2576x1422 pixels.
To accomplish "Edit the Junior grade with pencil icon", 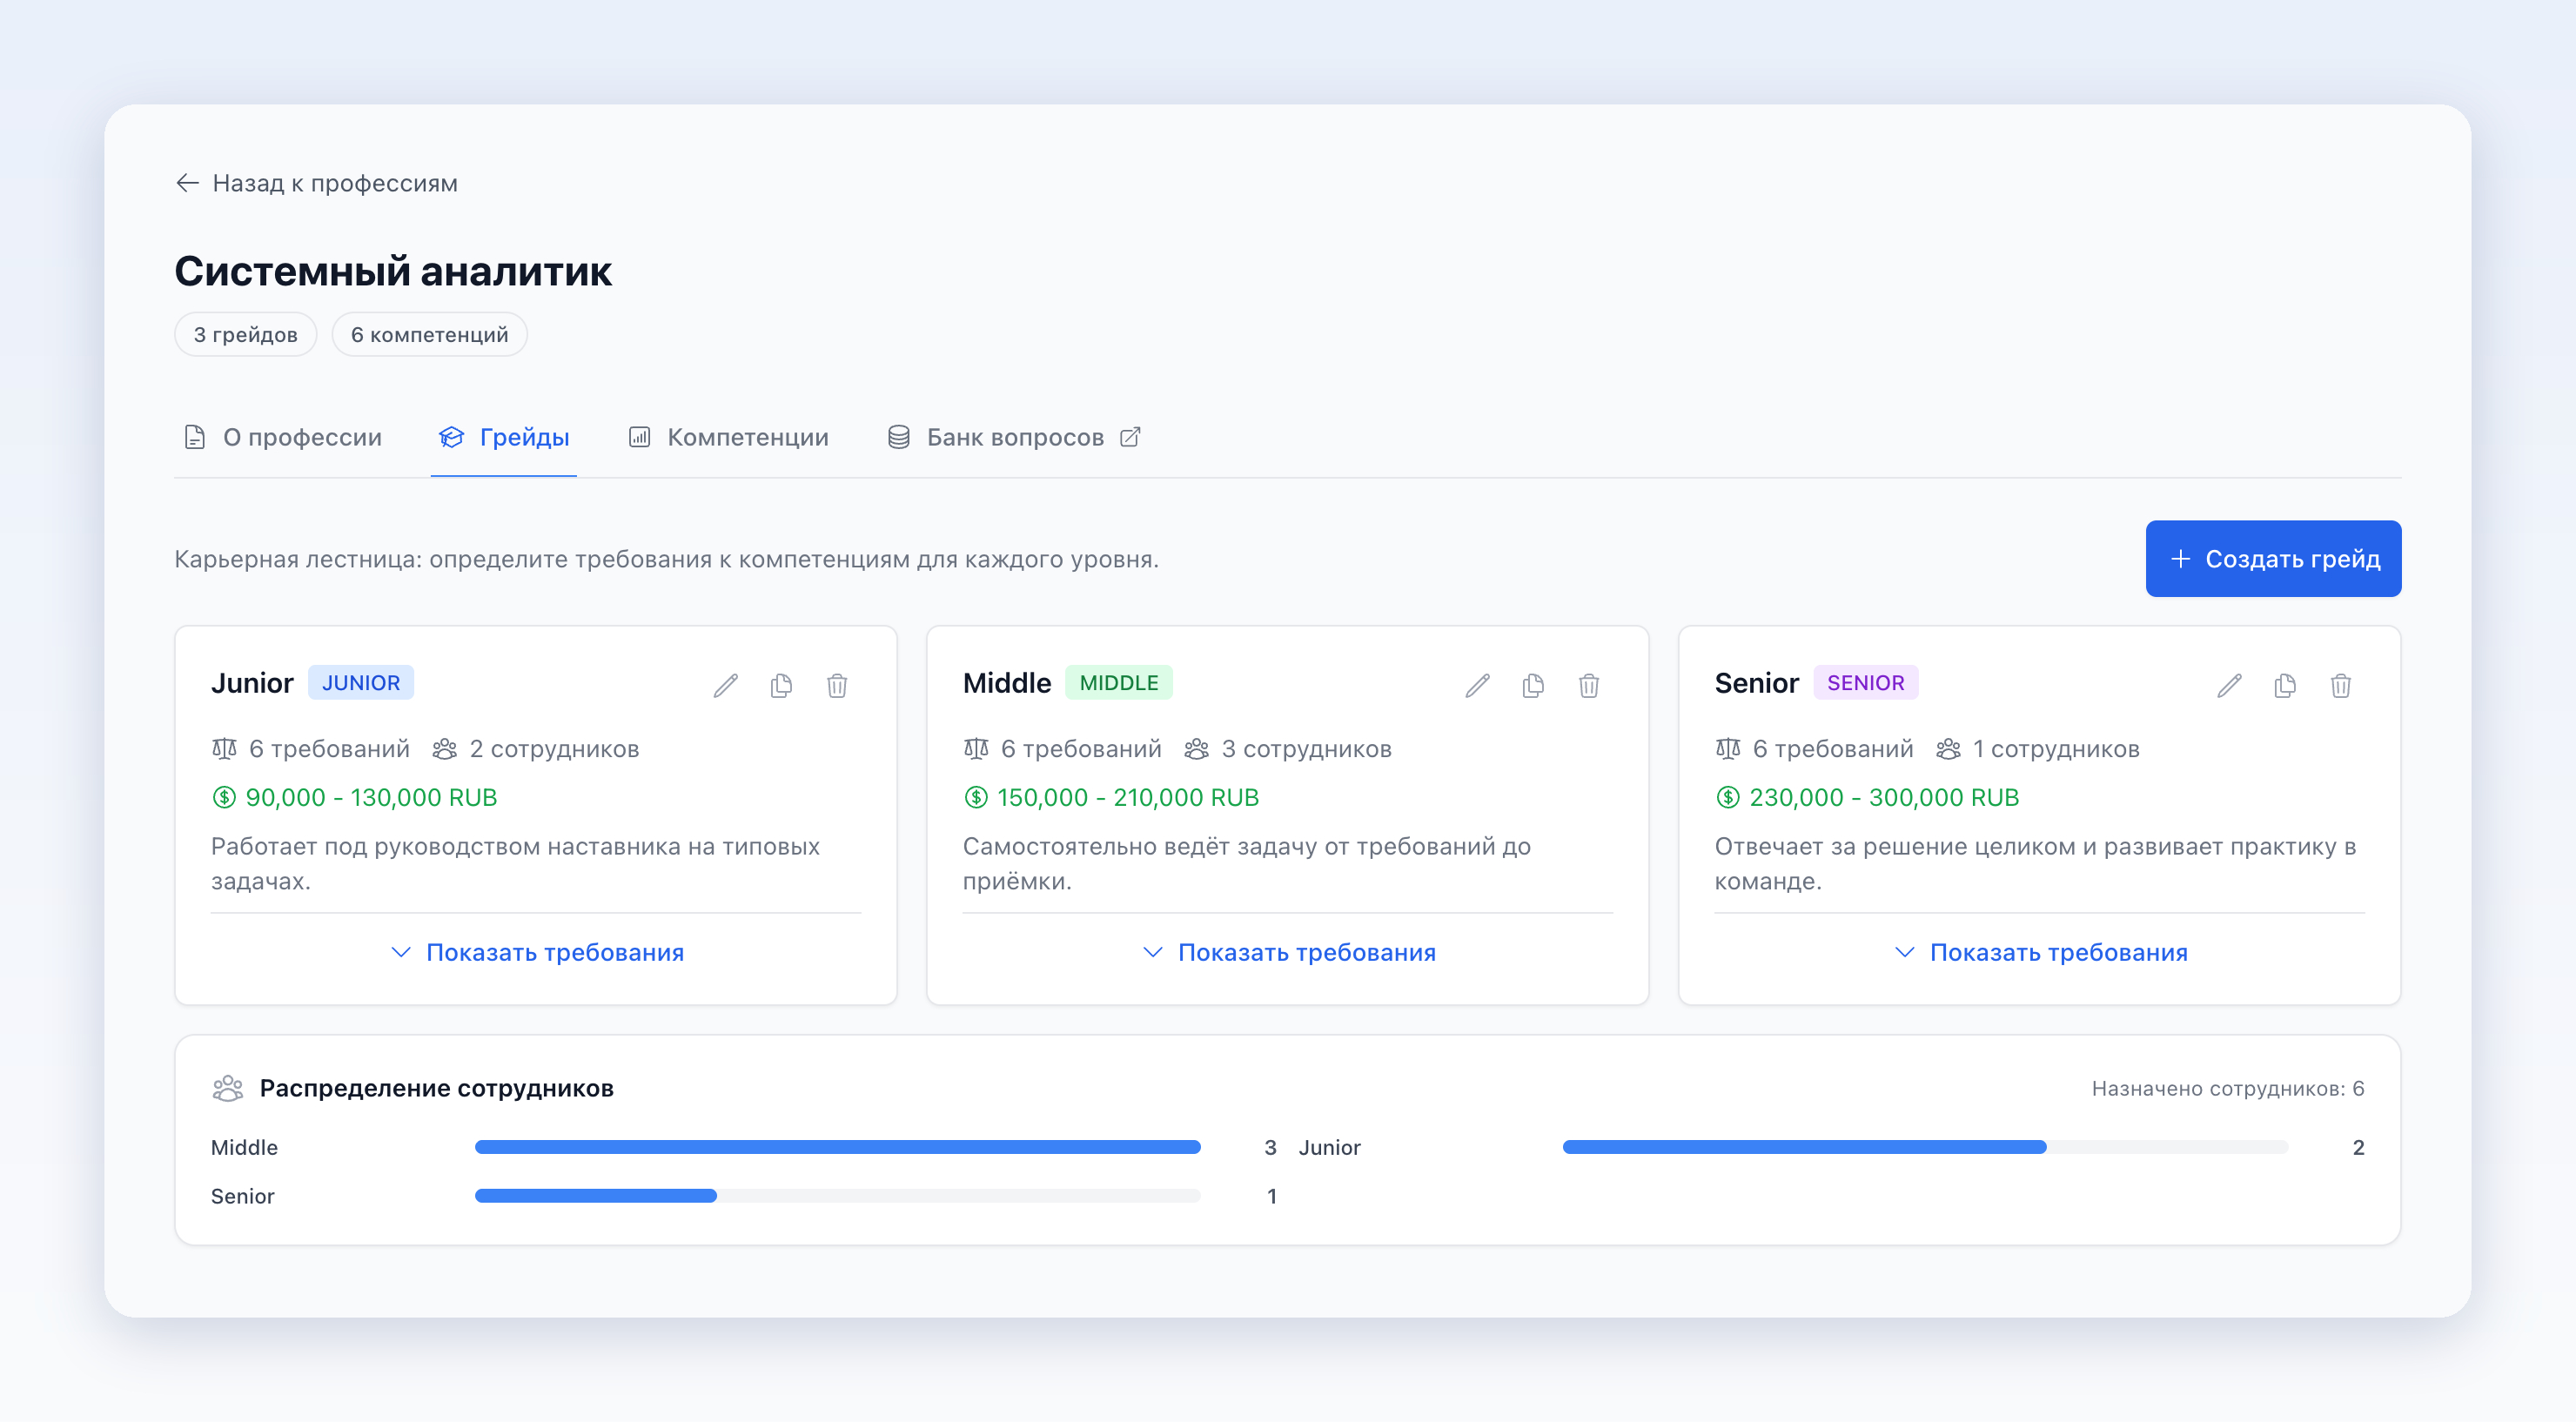I will 726,685.
